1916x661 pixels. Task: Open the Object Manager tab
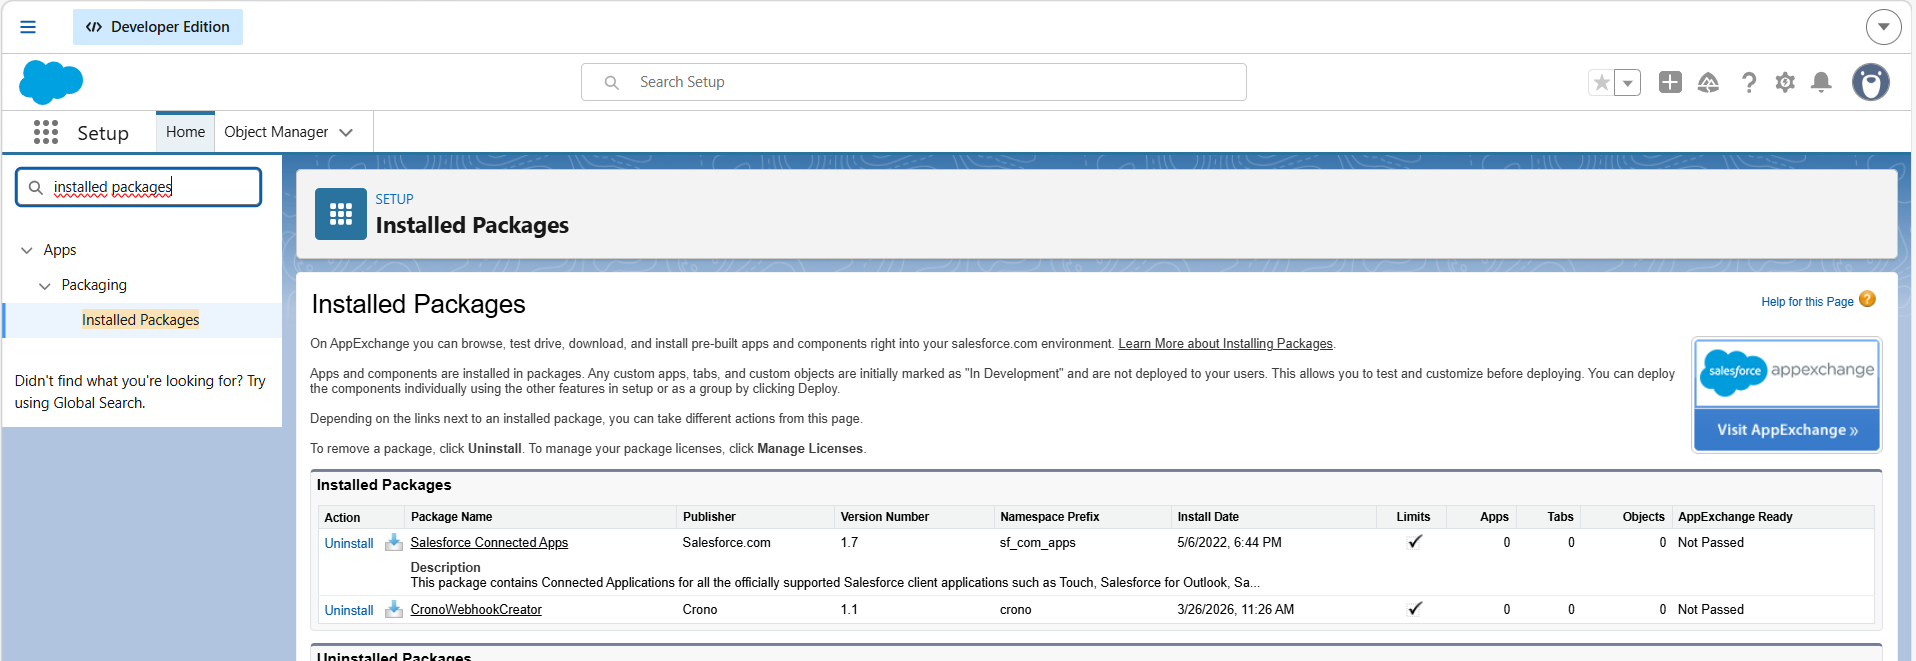(276, 132)
